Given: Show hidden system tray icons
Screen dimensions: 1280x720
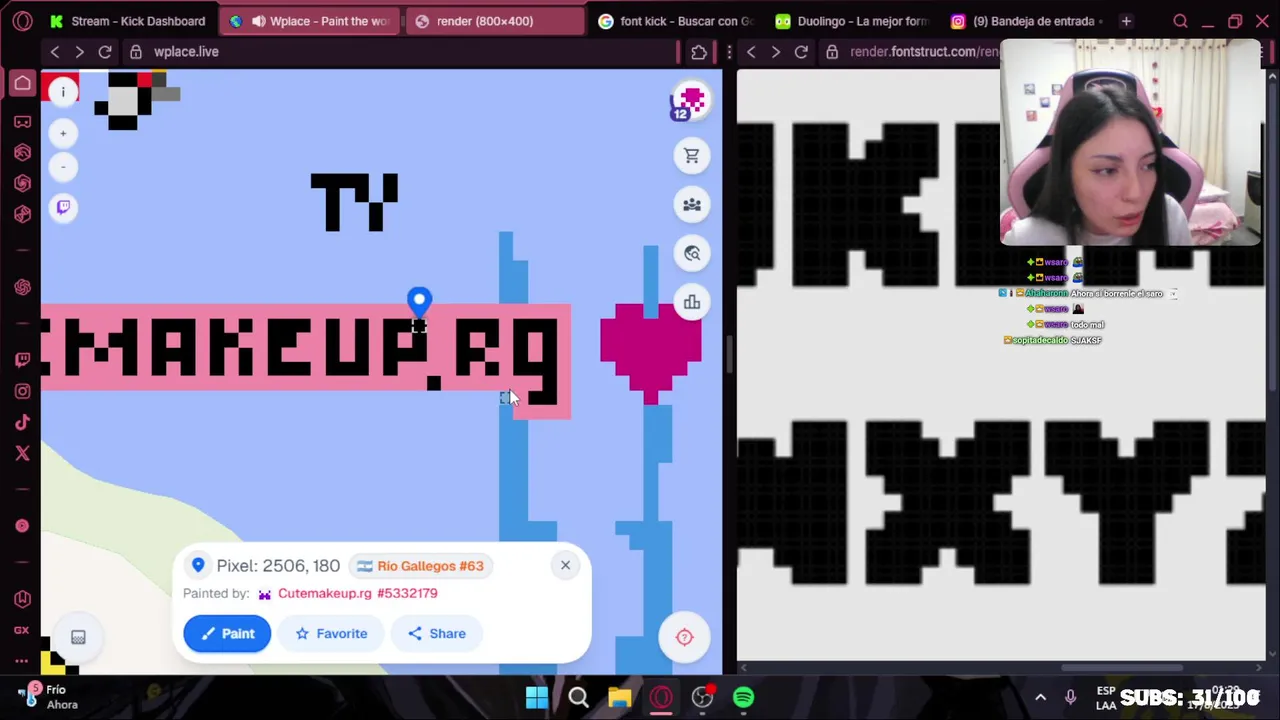Looking at the screenshot, I should (x=1040, y=697).
